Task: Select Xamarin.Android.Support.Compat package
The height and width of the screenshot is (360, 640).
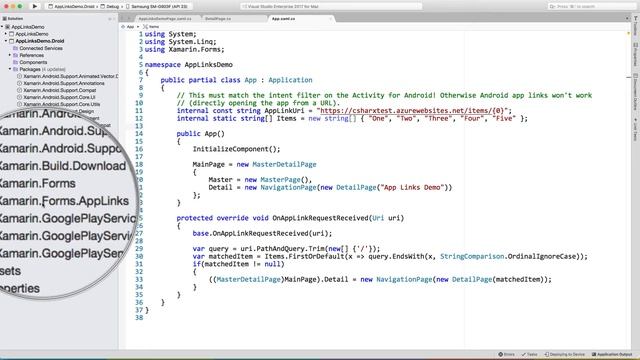Action: (60, 90)
